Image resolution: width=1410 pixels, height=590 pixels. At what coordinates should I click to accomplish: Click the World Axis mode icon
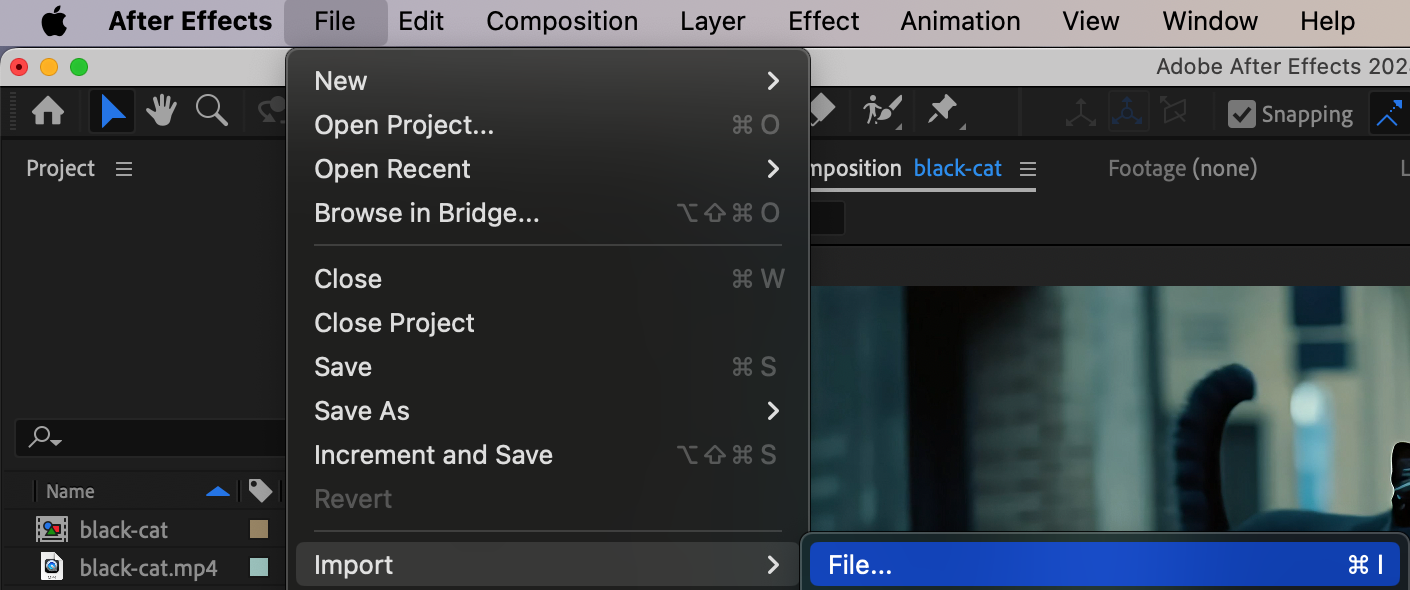coord(1127,112)
